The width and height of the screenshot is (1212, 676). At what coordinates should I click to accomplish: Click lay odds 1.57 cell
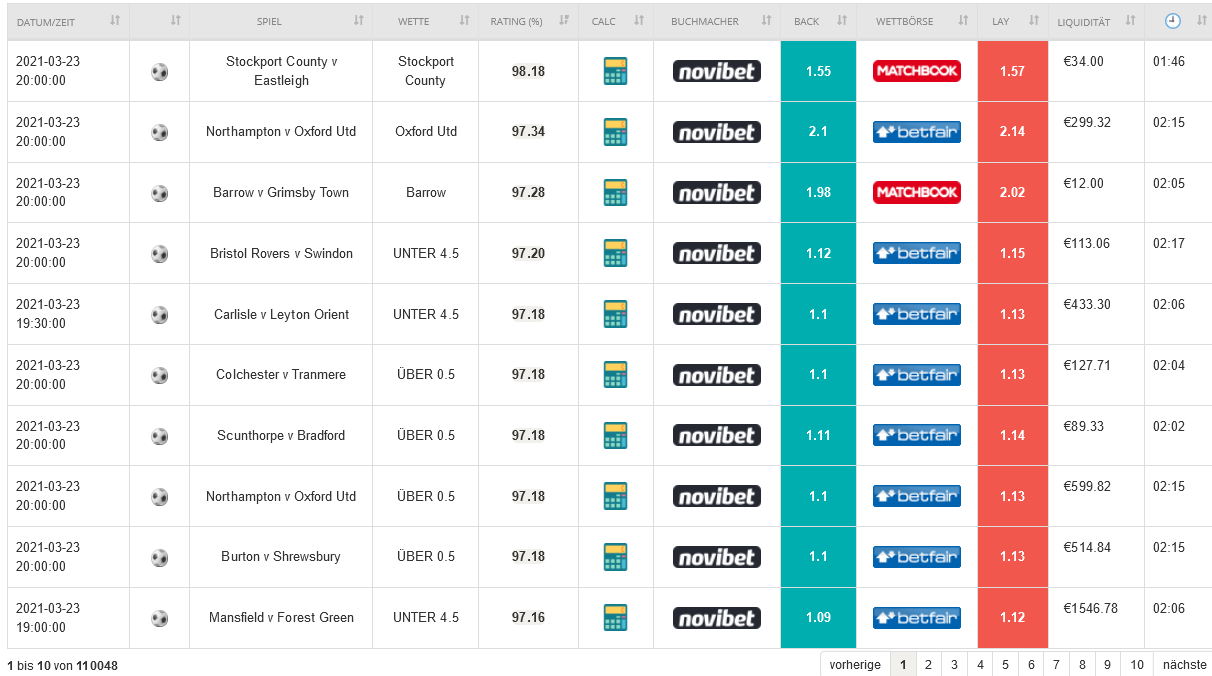pos(1013,71)
